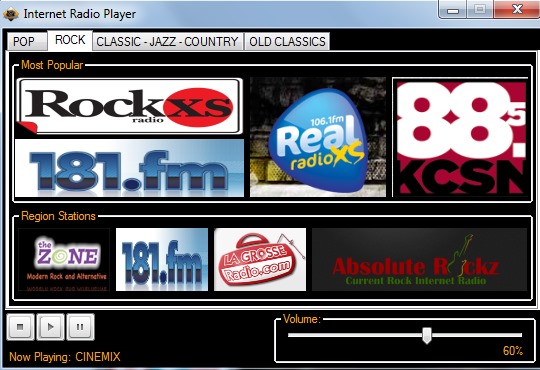The image size is (540, 370).
Task: Select 181.fm under Region Stations
Action: [162, 259]
